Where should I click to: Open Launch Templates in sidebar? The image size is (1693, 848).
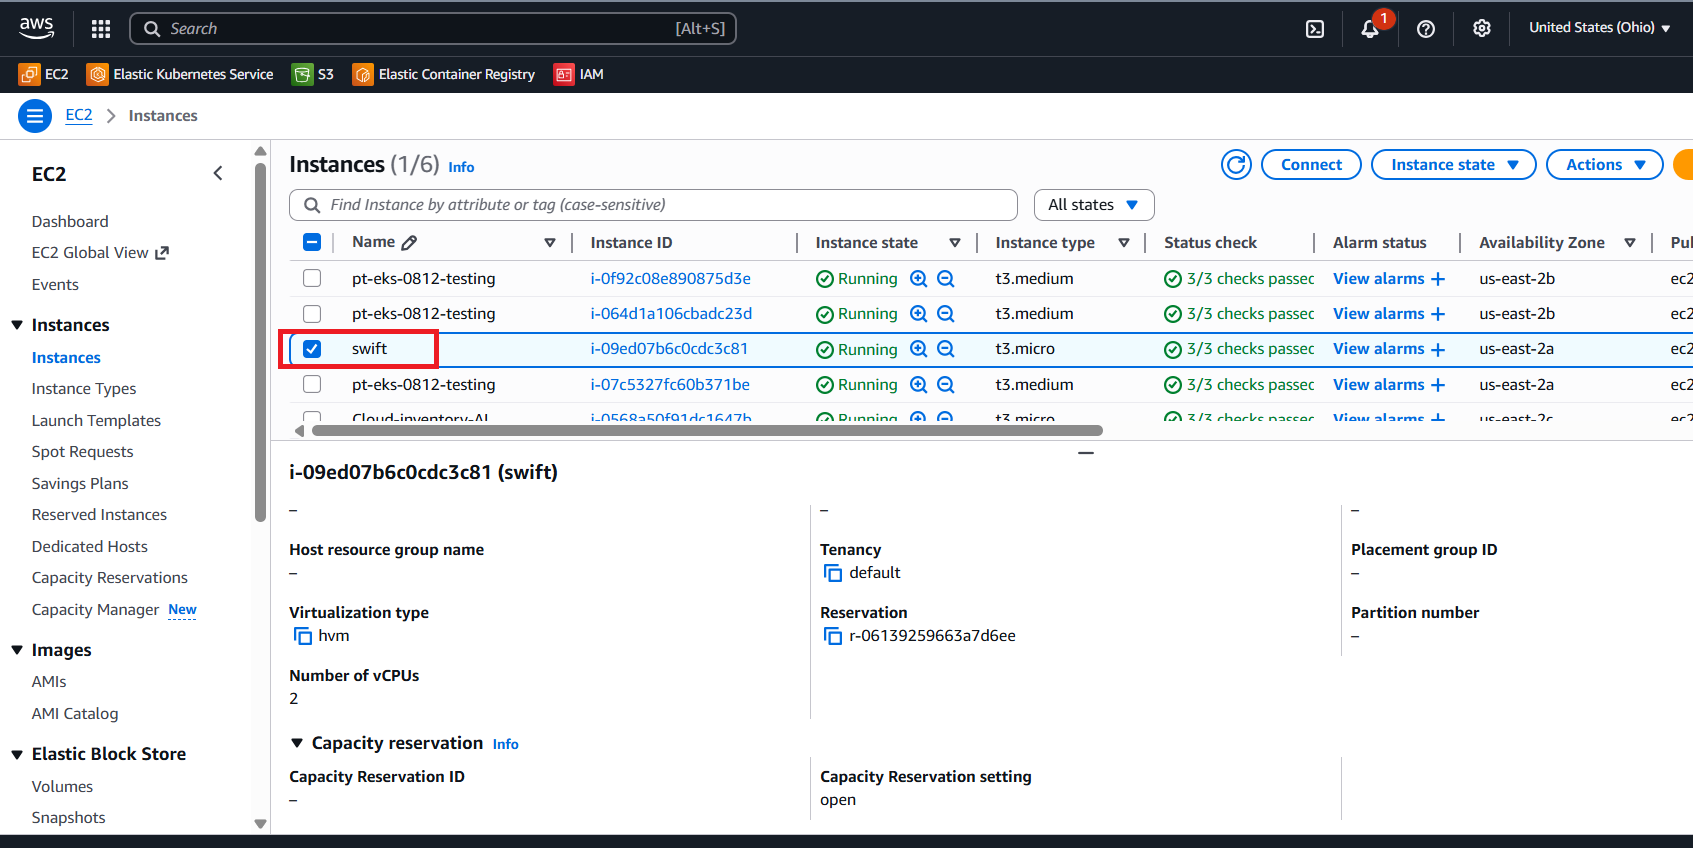click(x=96, y=421)
